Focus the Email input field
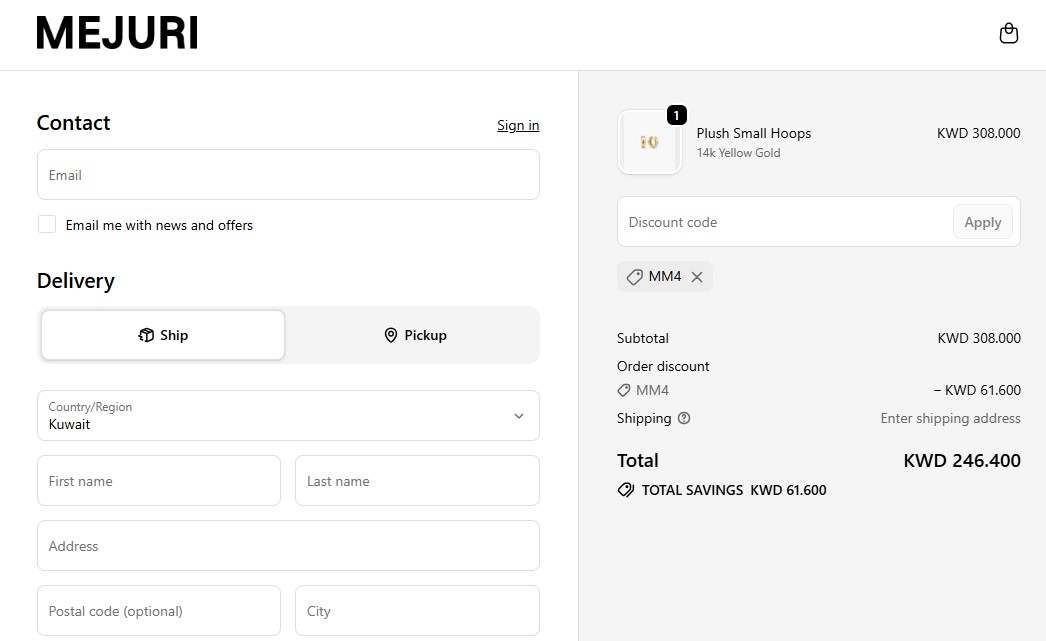The image size is (1046, 641). (x=288, y=175)
